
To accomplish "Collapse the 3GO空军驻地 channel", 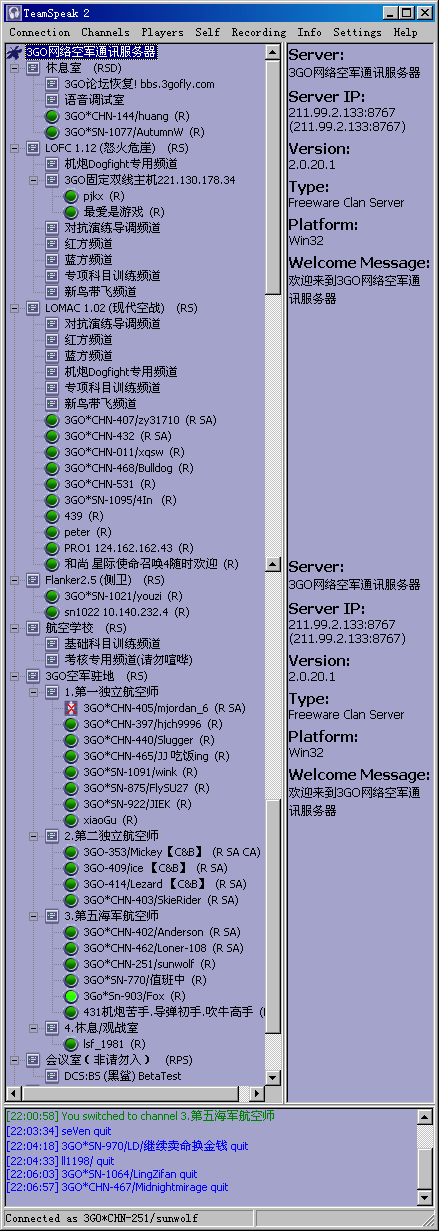I will tap(14, 676).
